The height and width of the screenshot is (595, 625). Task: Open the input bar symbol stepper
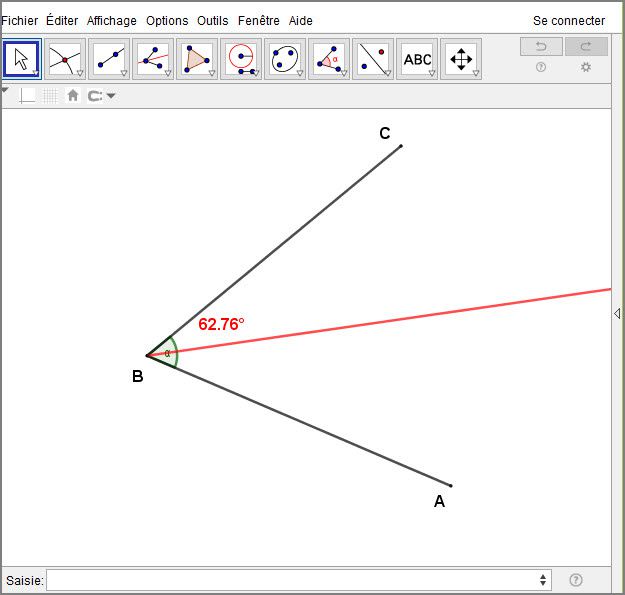click(543, 580)
